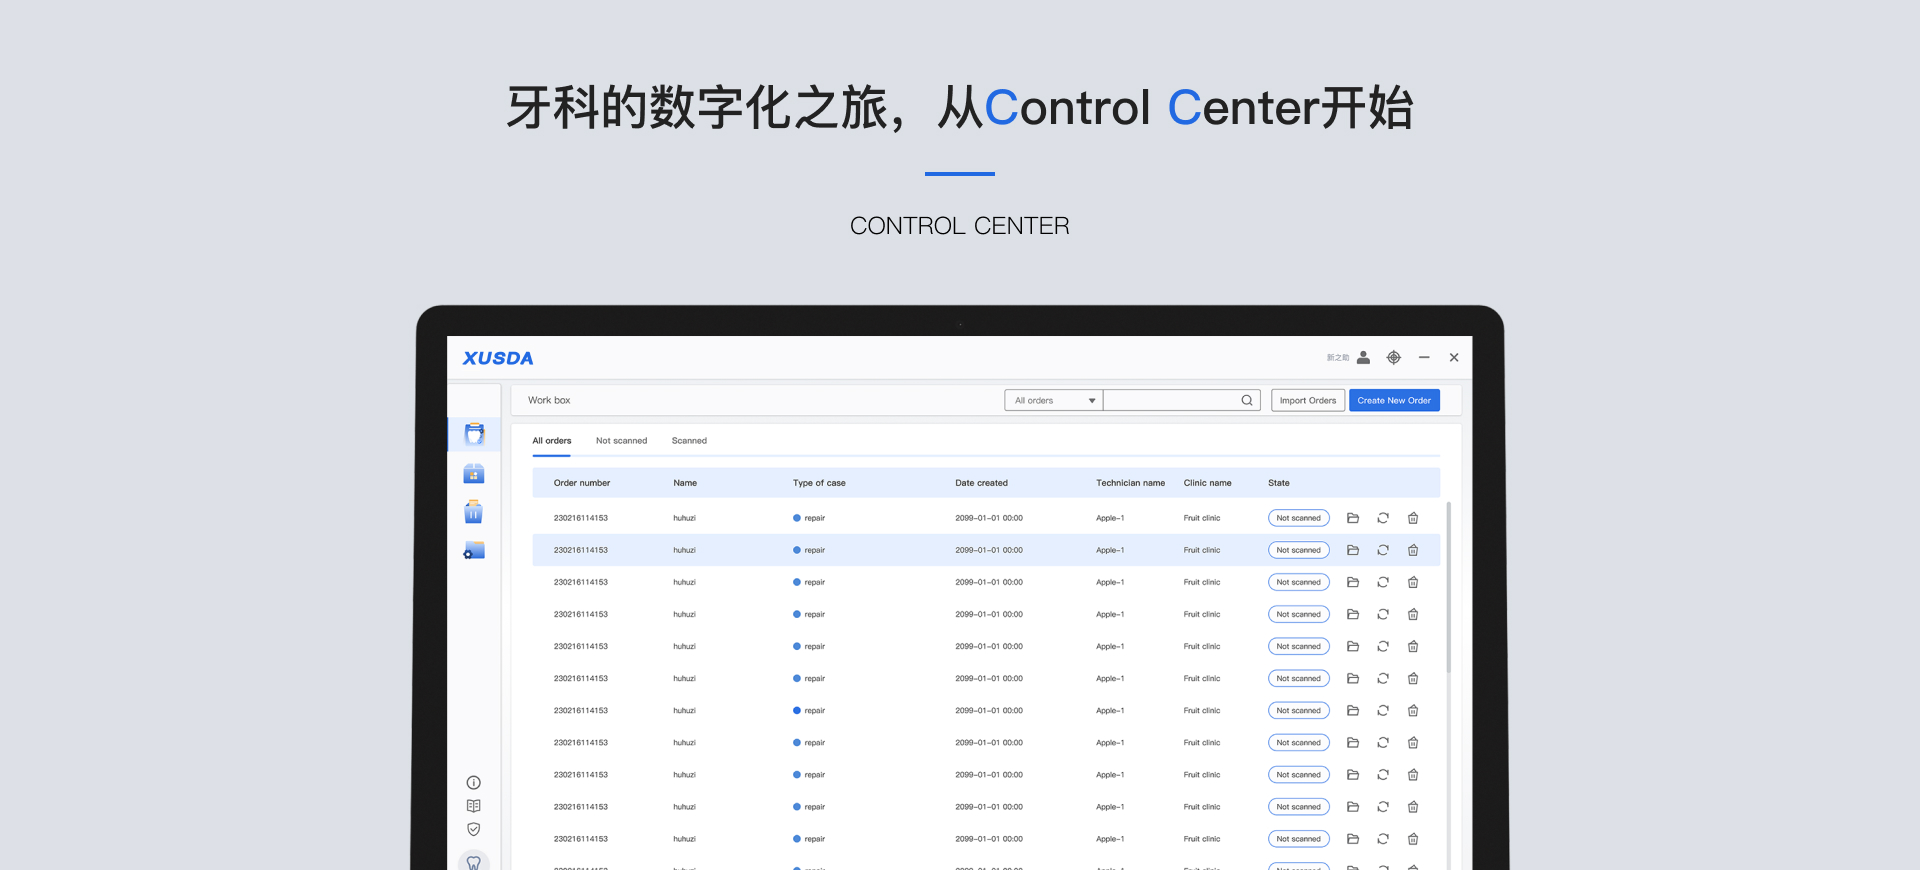Open the folder settings sidebar icon
This screenshot has width=1920, height=870.
pos(474,551)
